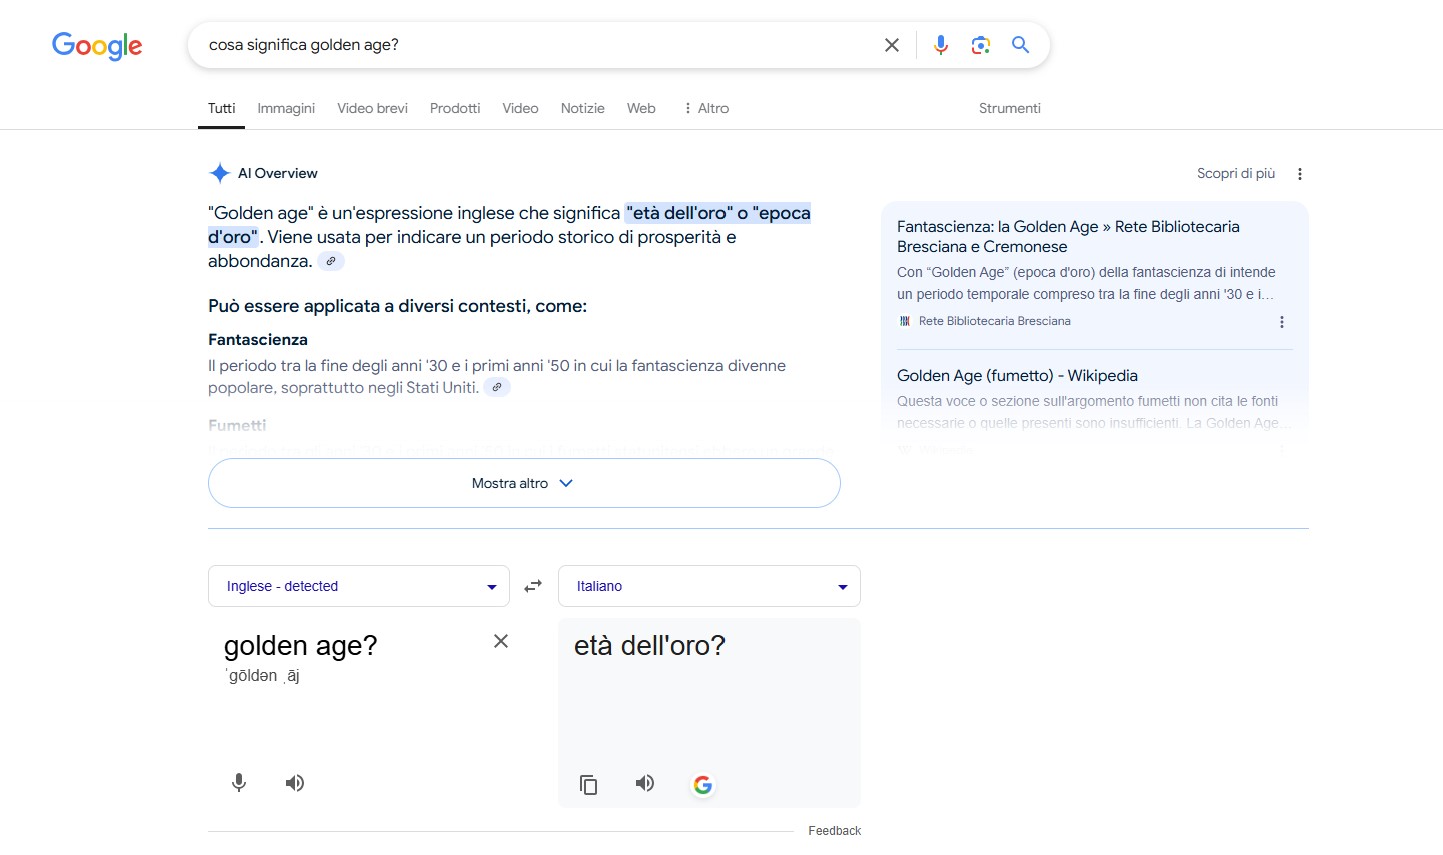Listen to source text pronunciation
1443x855 pixels.
point(295,783)
